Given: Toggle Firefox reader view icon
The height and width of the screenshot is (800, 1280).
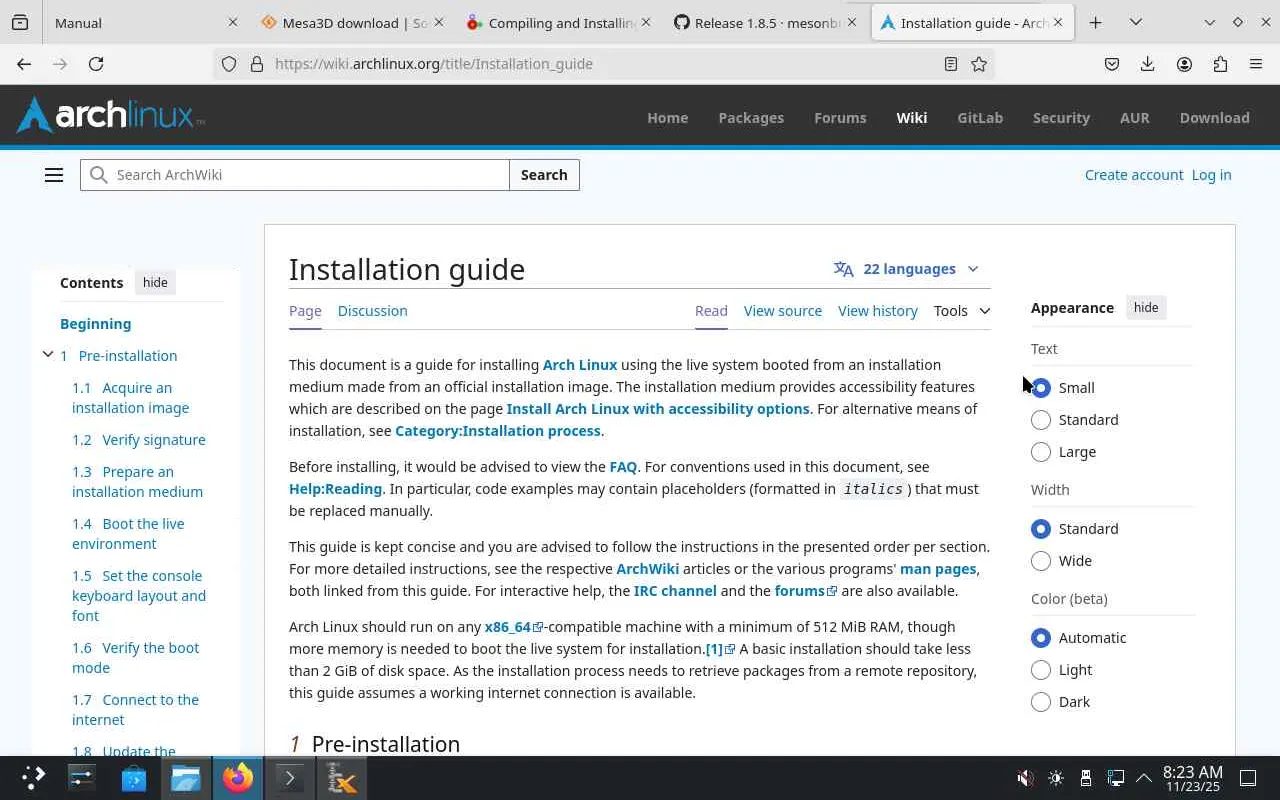Looking at the screenshot, I should point(951,64).
